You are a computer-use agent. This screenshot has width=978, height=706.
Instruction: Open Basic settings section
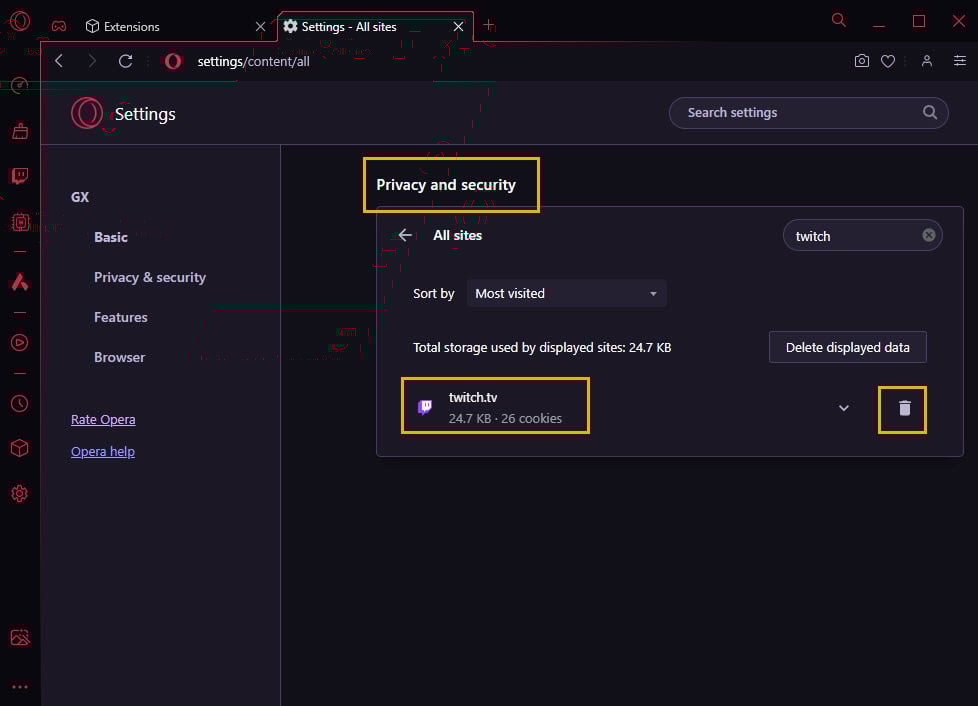[x=111, y=237]
